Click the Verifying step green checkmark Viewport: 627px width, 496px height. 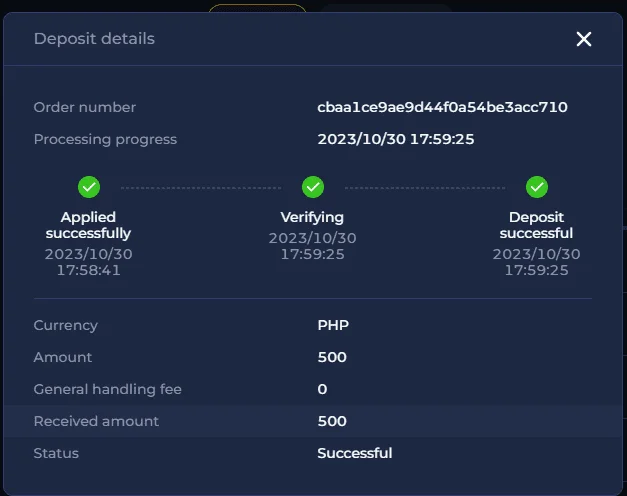pos(313,187)
